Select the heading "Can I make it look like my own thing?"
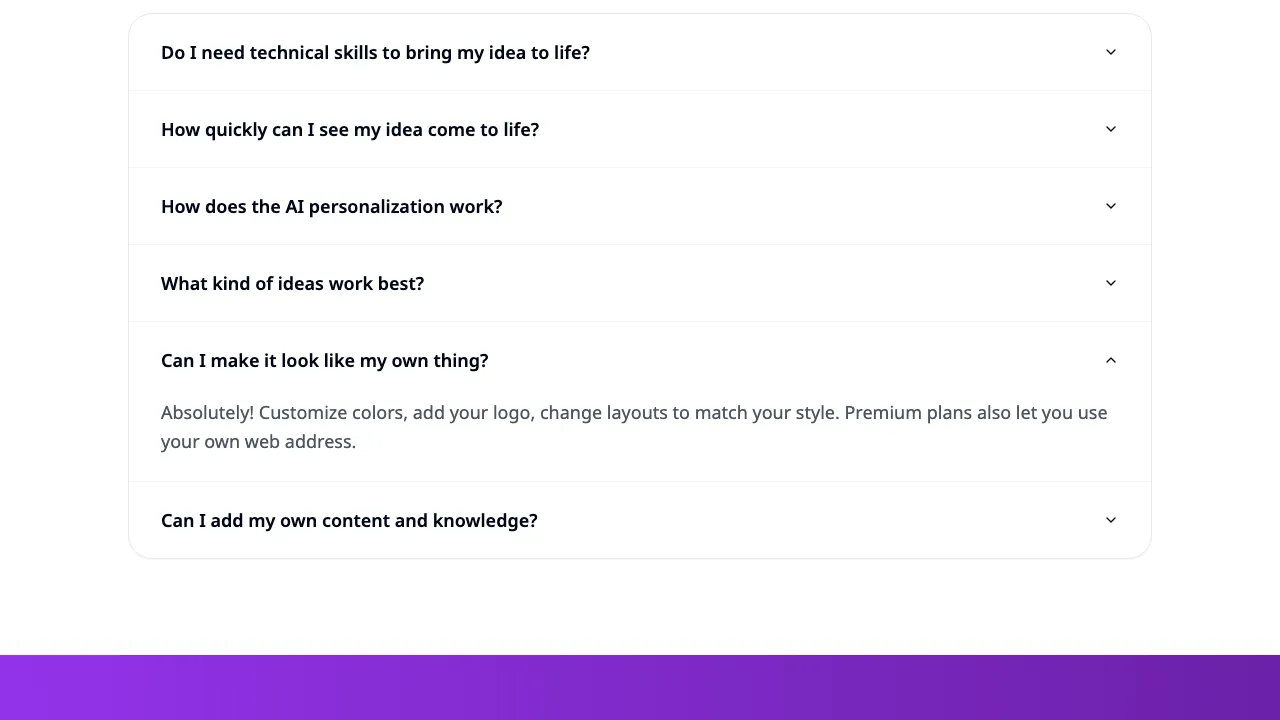Image resolution: width=1280 pixels, height=720 pixels. pyautogui.click(x=324, y=360)
